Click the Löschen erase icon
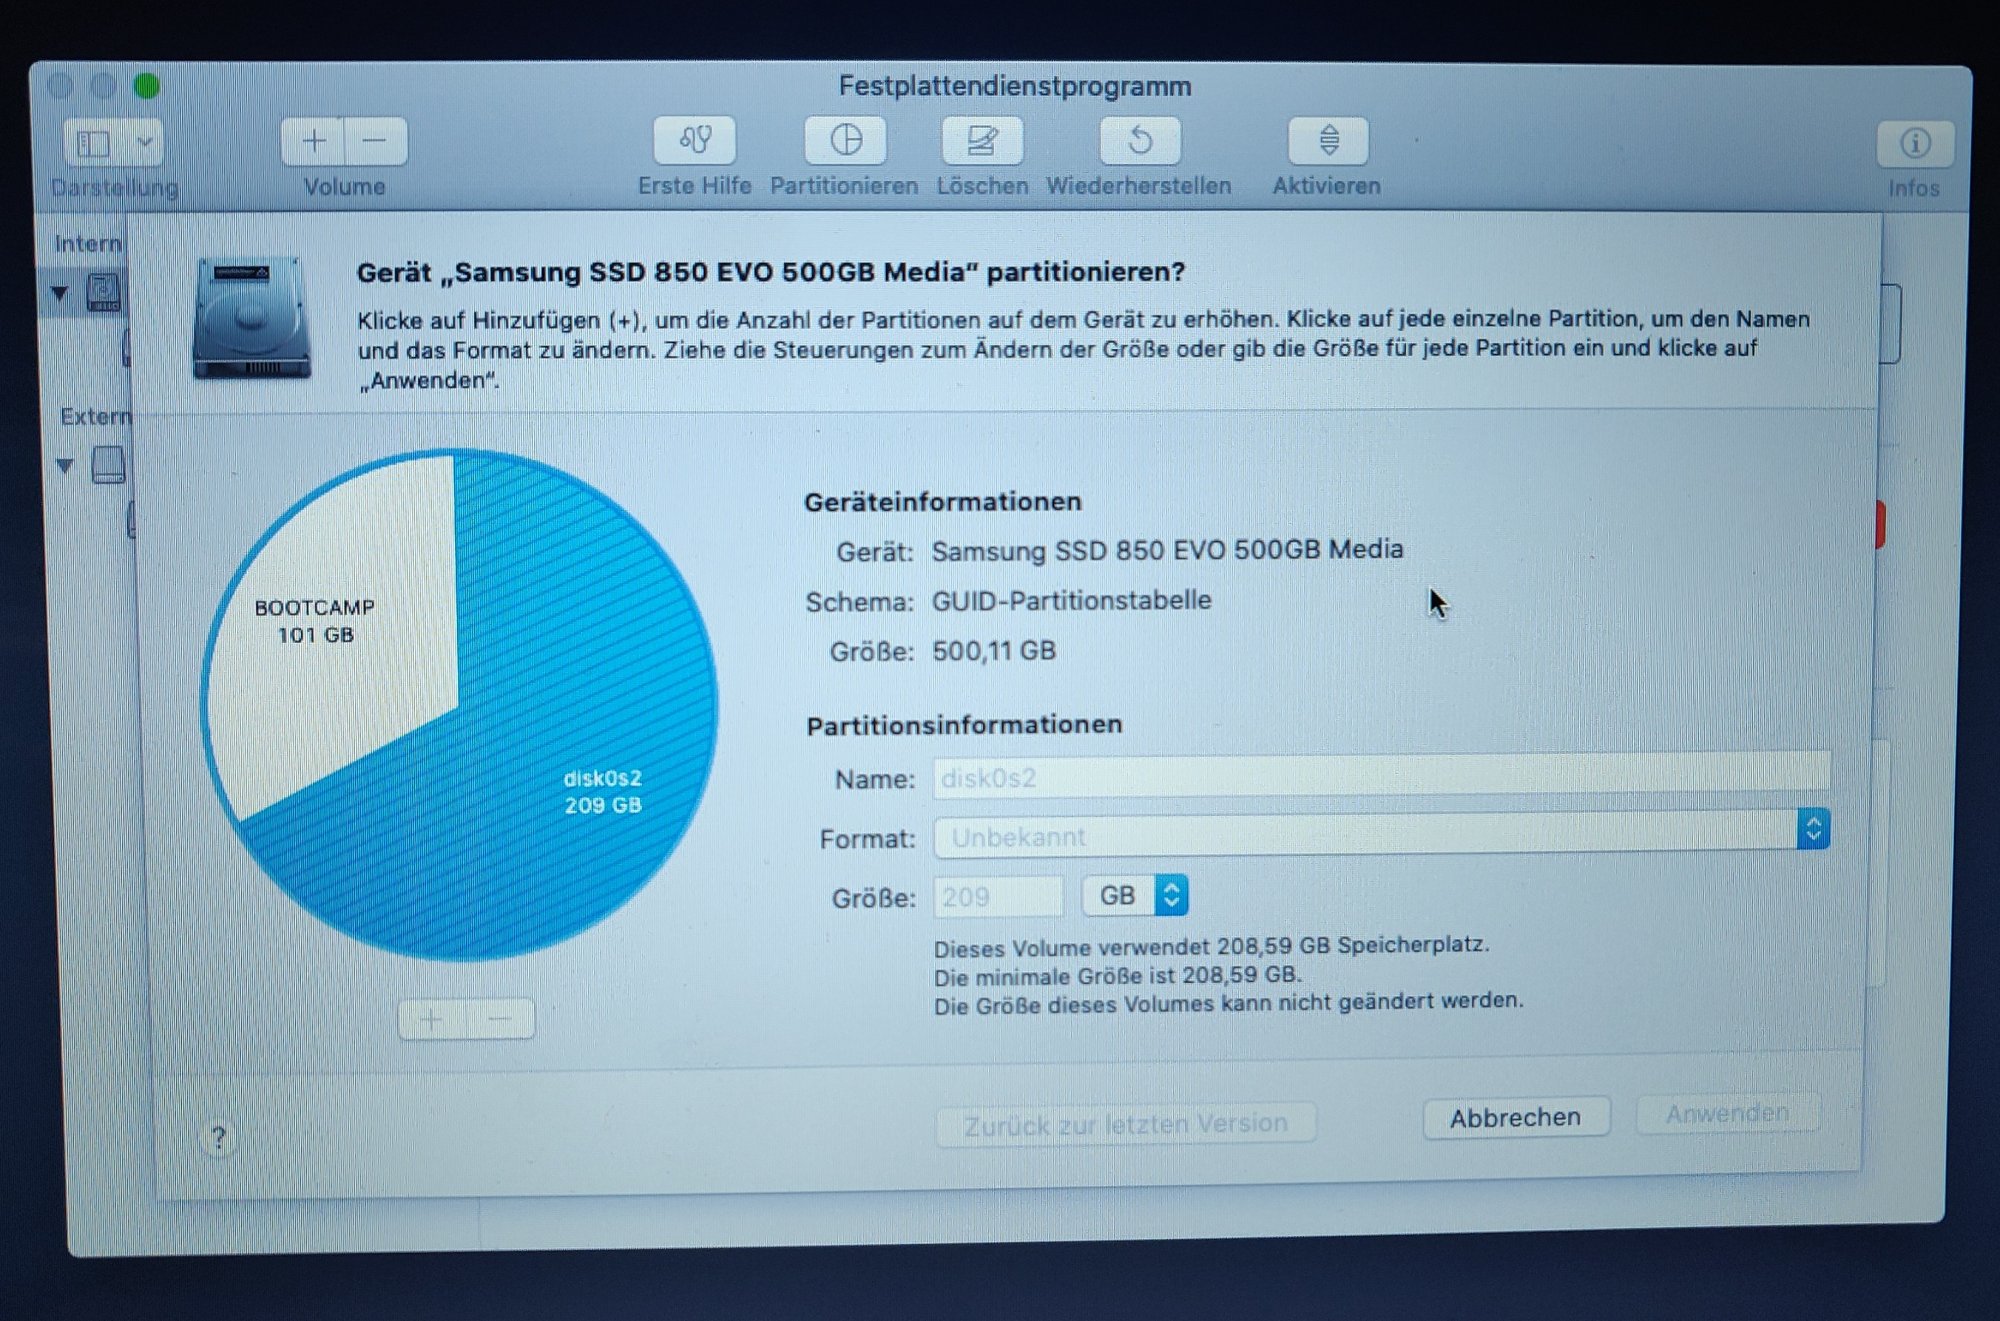The image size is (2000, 1321). [982, 140]
